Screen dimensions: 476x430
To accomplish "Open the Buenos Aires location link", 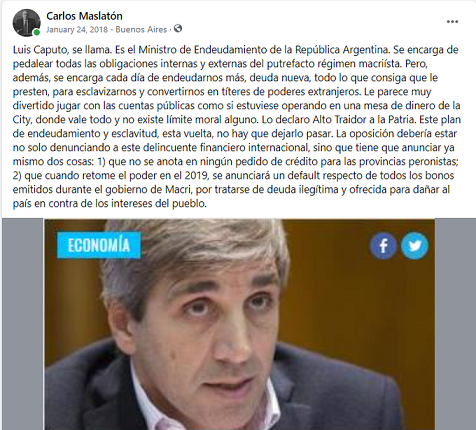I will (x=141, y=30).
